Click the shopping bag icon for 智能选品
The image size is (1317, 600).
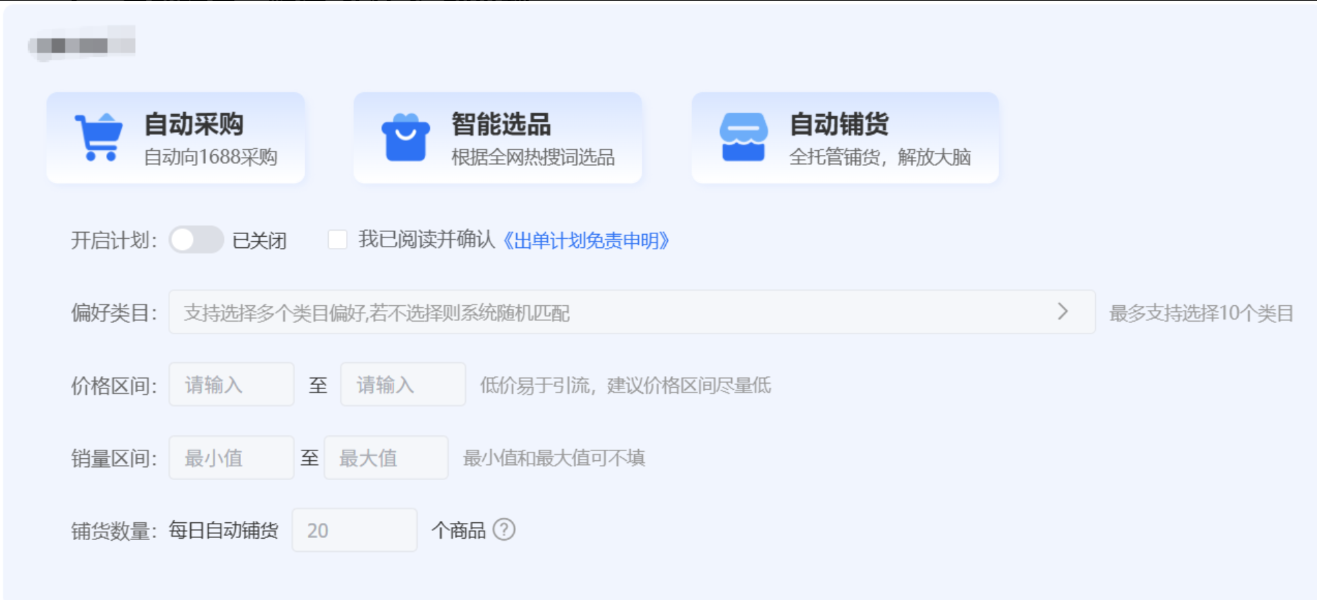(x=405, y=138)
